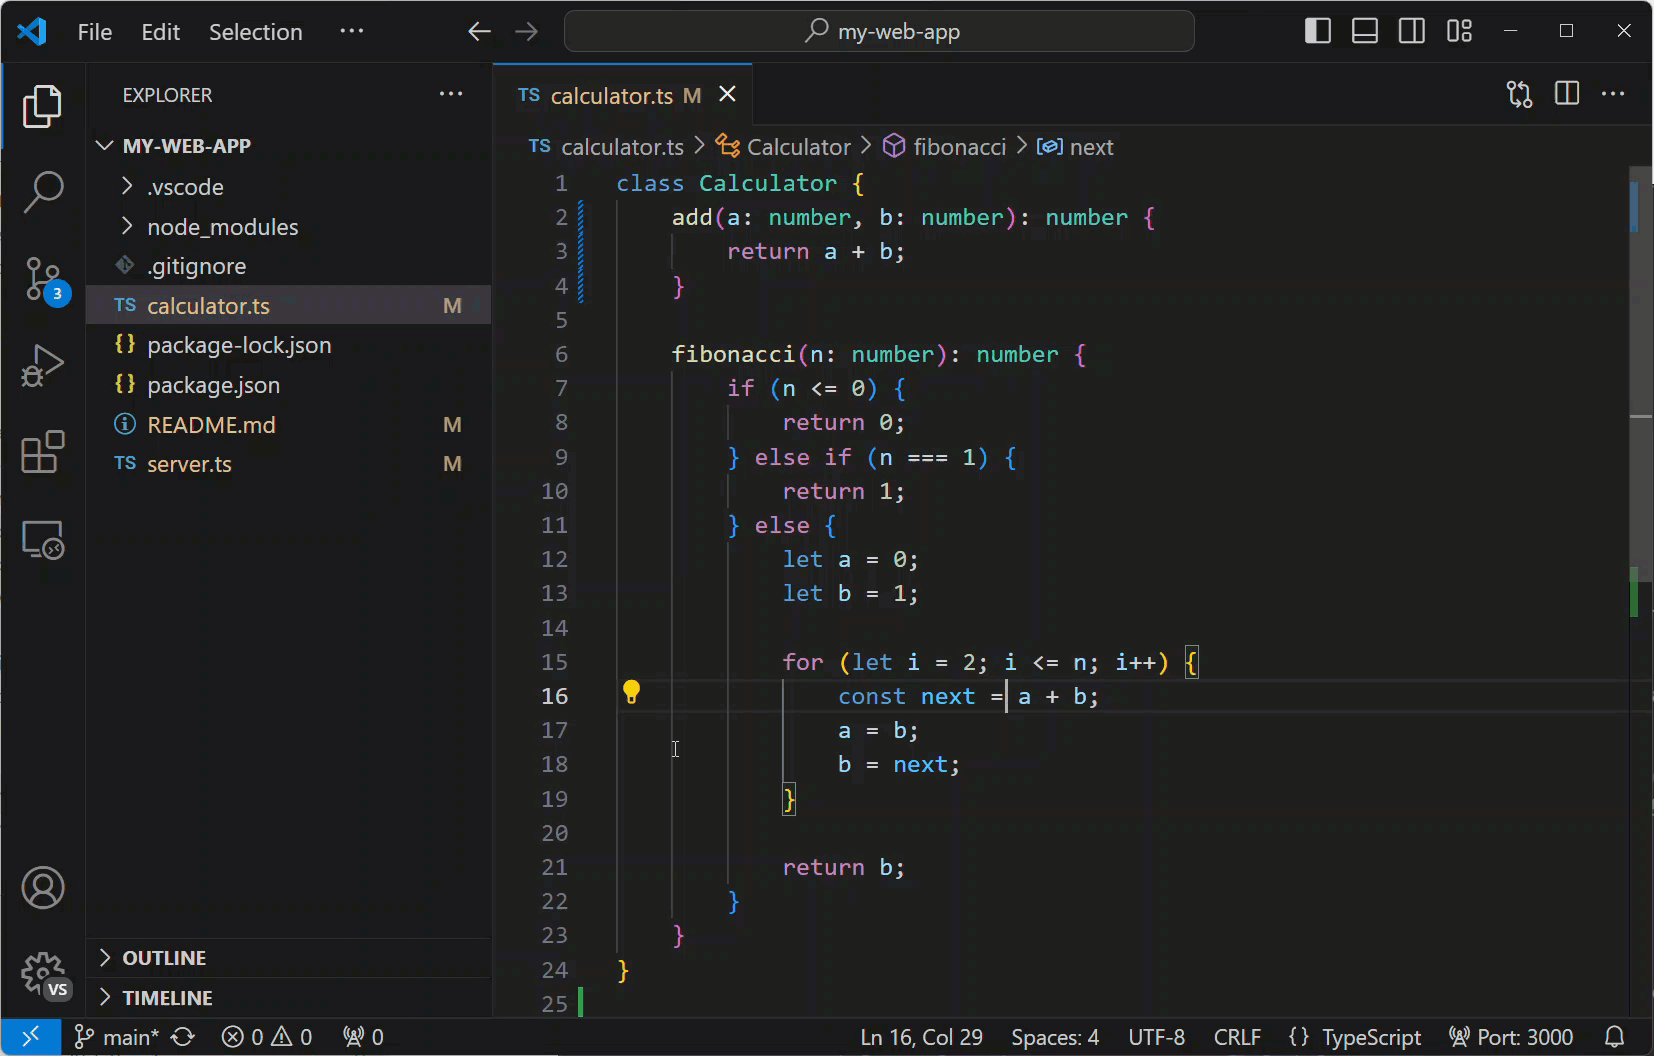
Task: Click the lightbulb code action icon
Action: click(x=631, y=692)
